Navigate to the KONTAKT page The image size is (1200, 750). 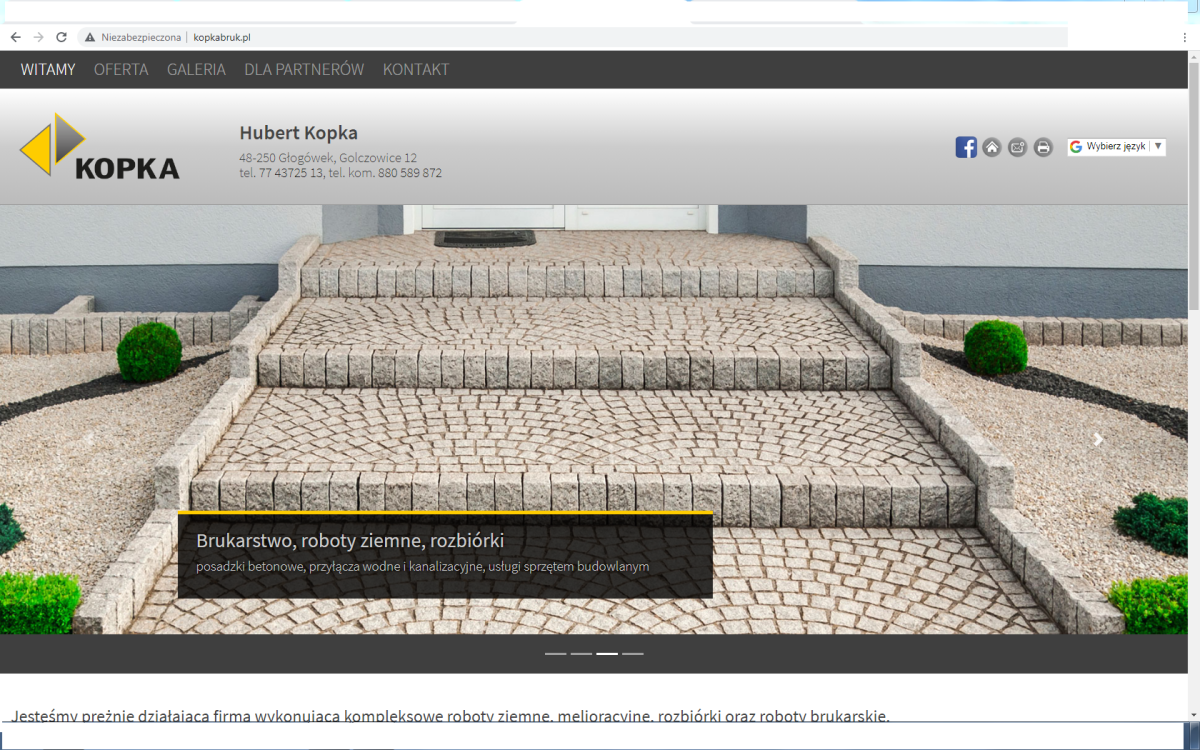point(416,70)
